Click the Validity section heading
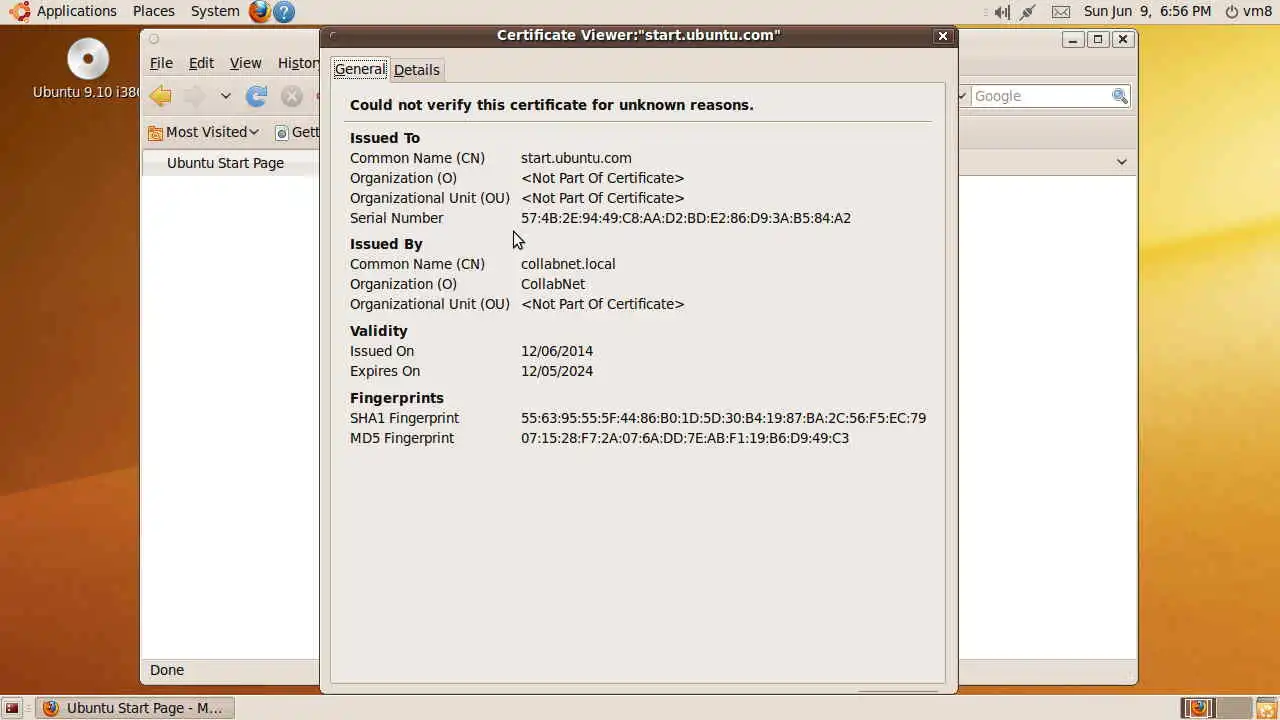The image size is (1280, 720). (x=379, y=331)
